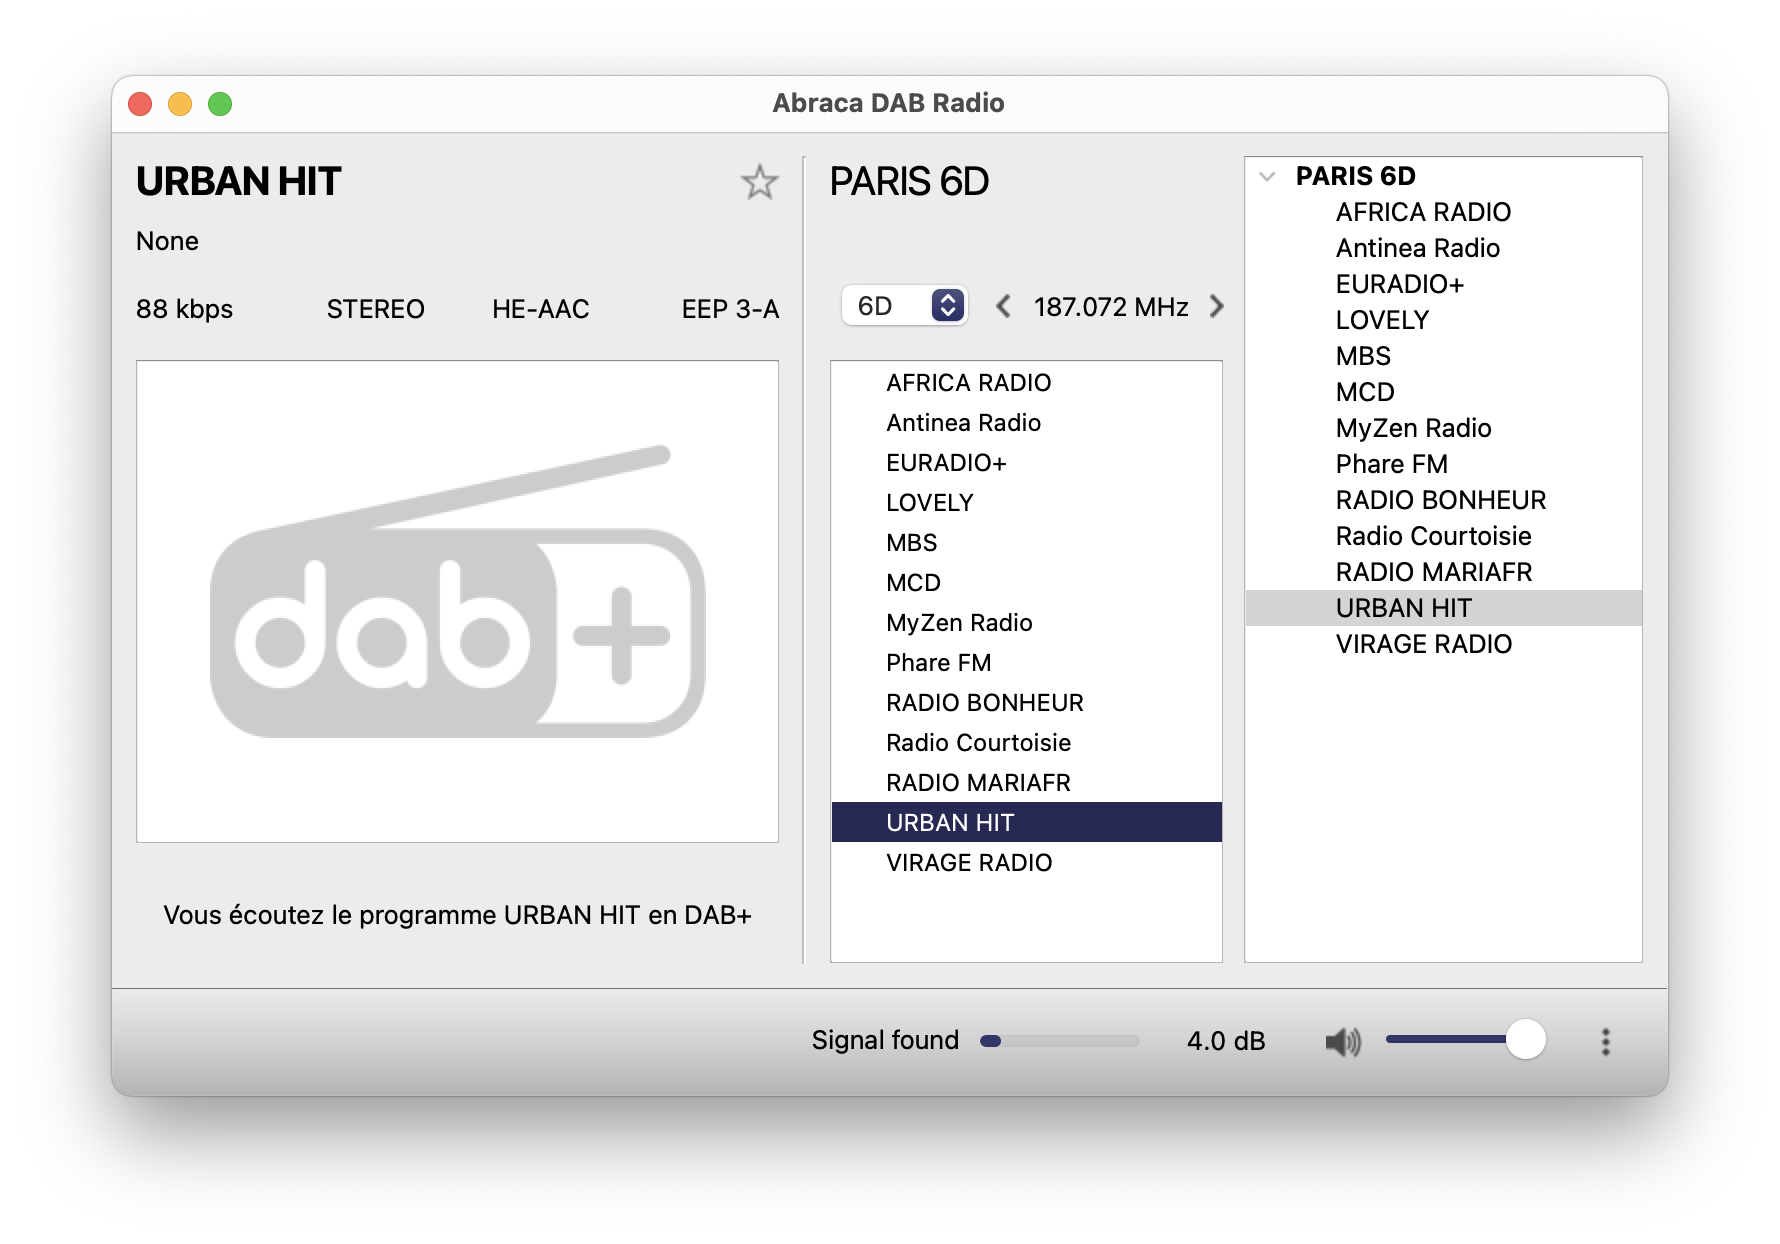
Task: Select MBS in the service list
Action: pyautogui.click(x=1026, y=543)
